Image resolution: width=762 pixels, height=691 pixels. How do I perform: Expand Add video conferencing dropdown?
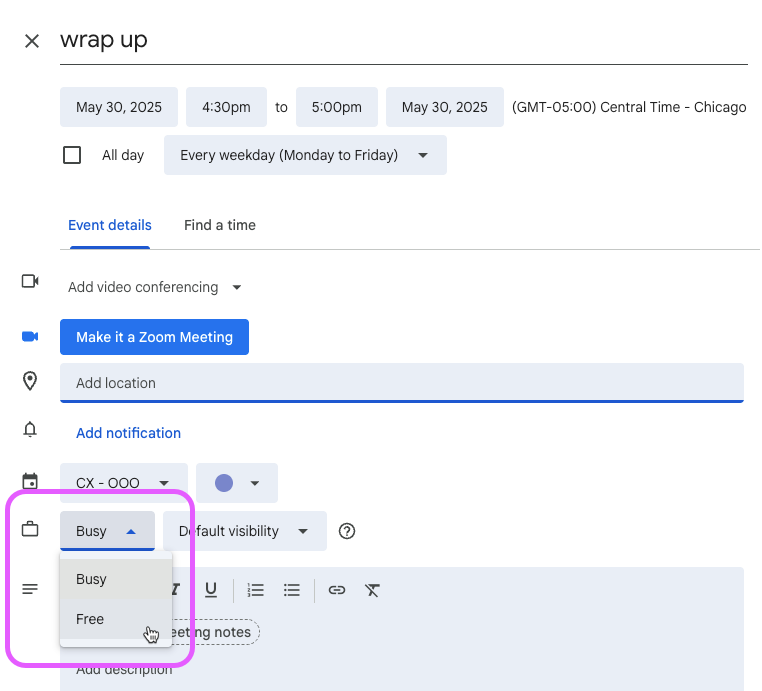tap(155, 287)
